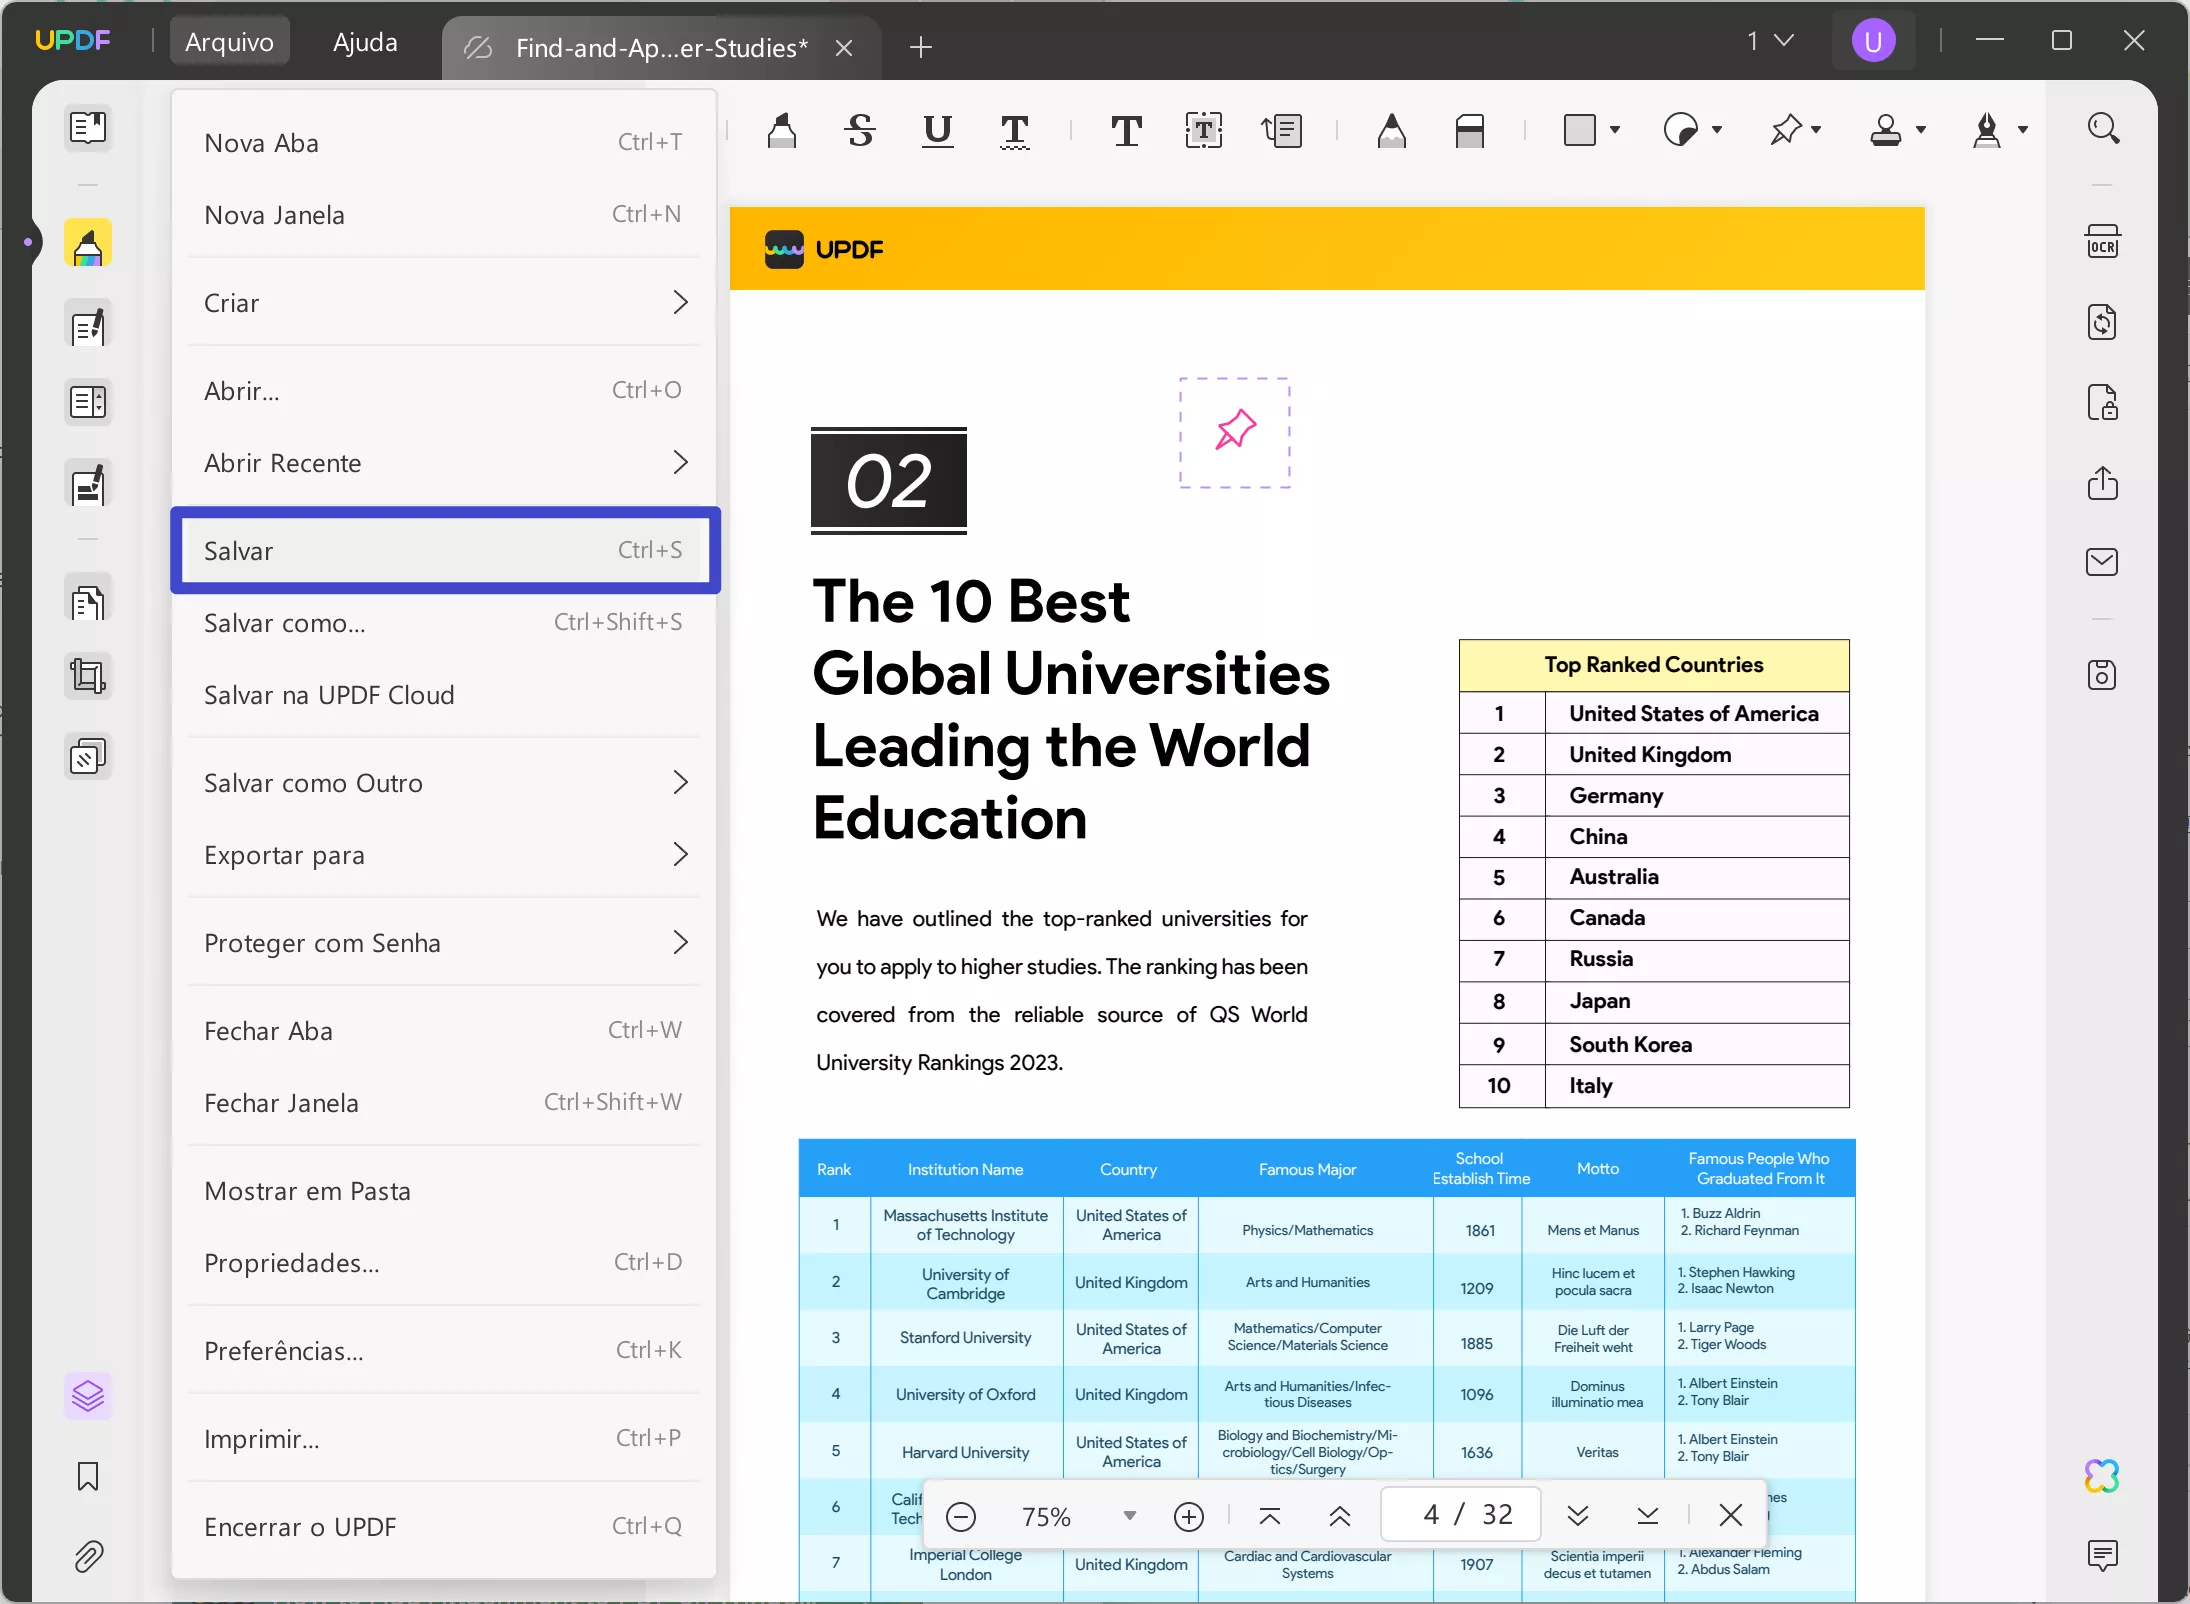Select the strikethrough annotation tool
The height and width of the screenshot is (1604, 2190).
[x=860, y=130]
